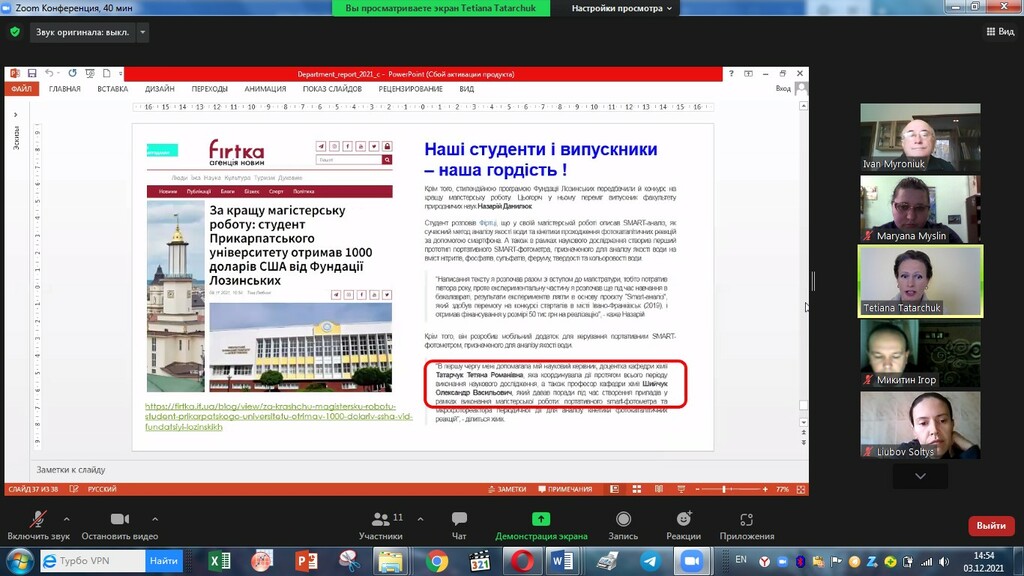Click the Undo arrow in PowerPoint toolbar
The image size is (1024, 576).
point(49,74)
